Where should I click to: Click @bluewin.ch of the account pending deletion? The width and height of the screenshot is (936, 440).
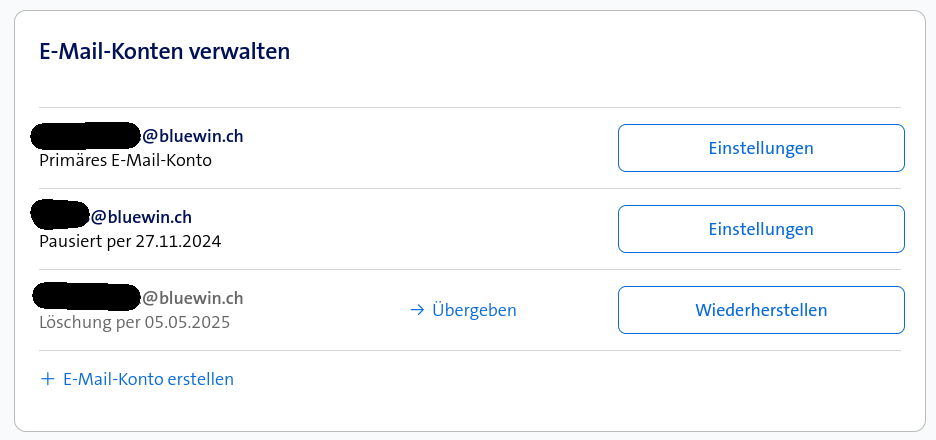[193, 298]
